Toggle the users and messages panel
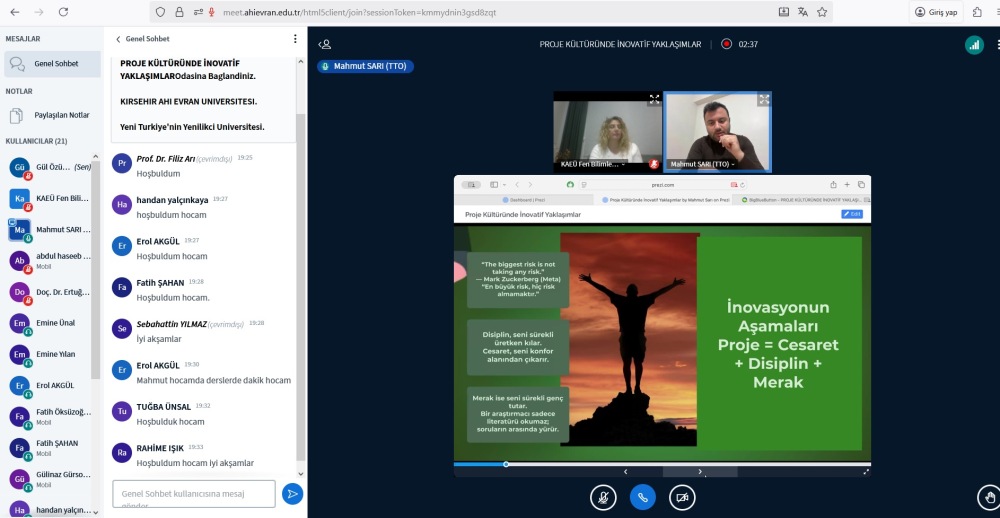This screenshot has height=518, width=1000. (325, 44)
